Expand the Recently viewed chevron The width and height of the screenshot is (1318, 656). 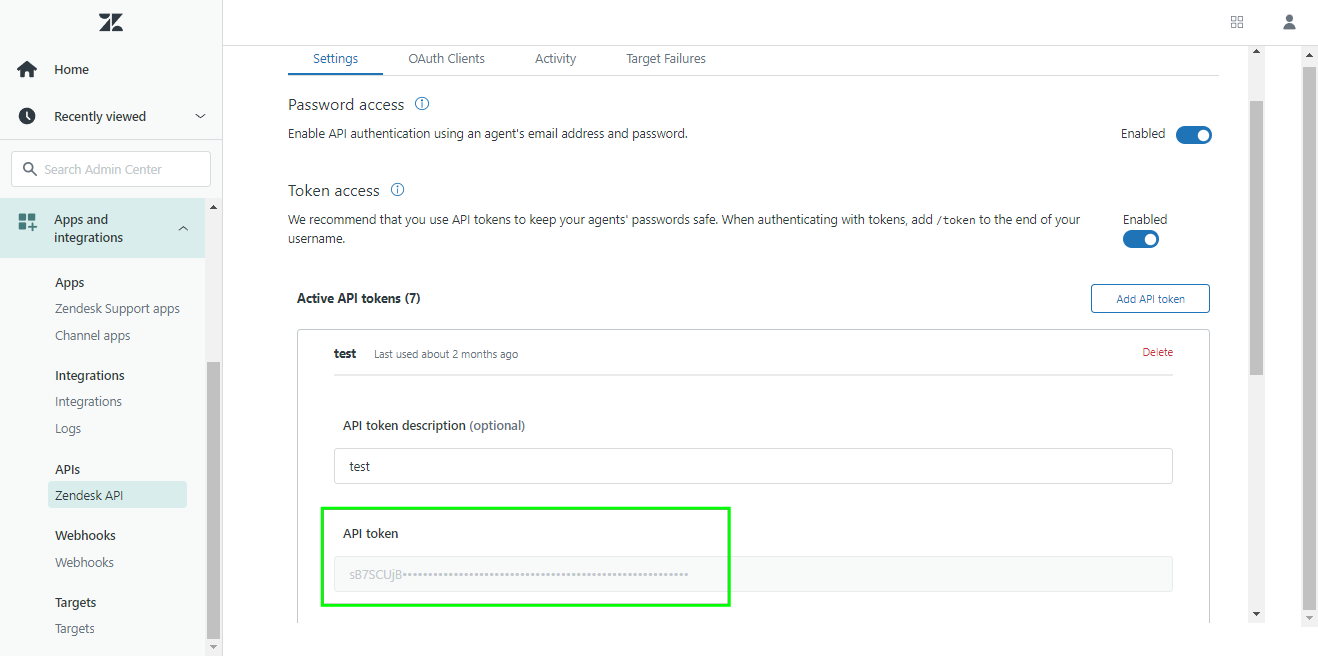[x=200, y=116]
